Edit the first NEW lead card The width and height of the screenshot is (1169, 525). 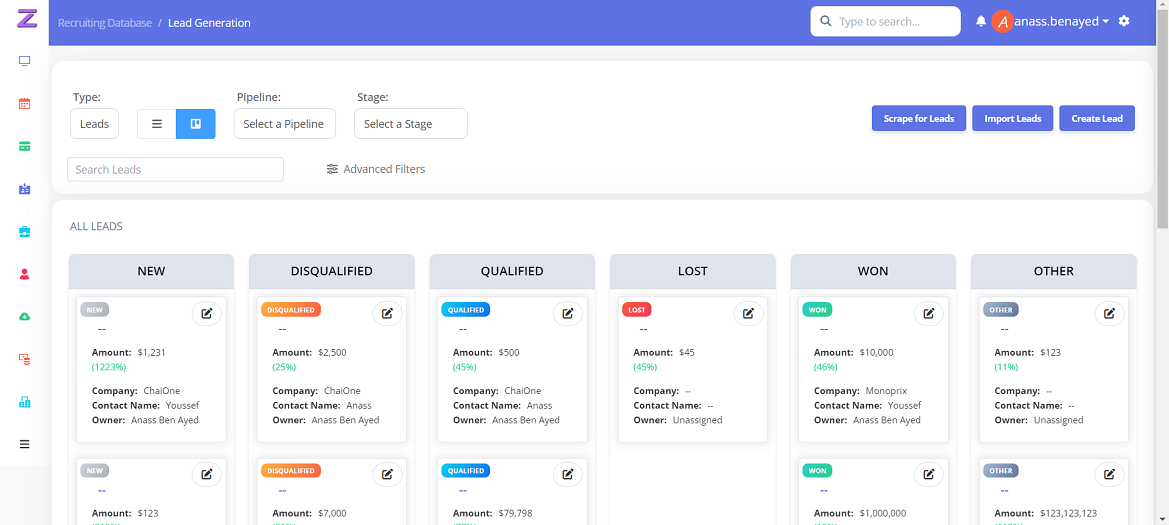point(206,313)
